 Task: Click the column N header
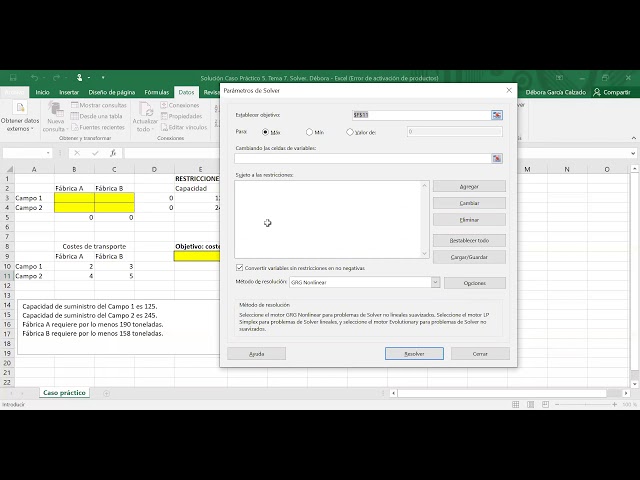tap(567, 169)
